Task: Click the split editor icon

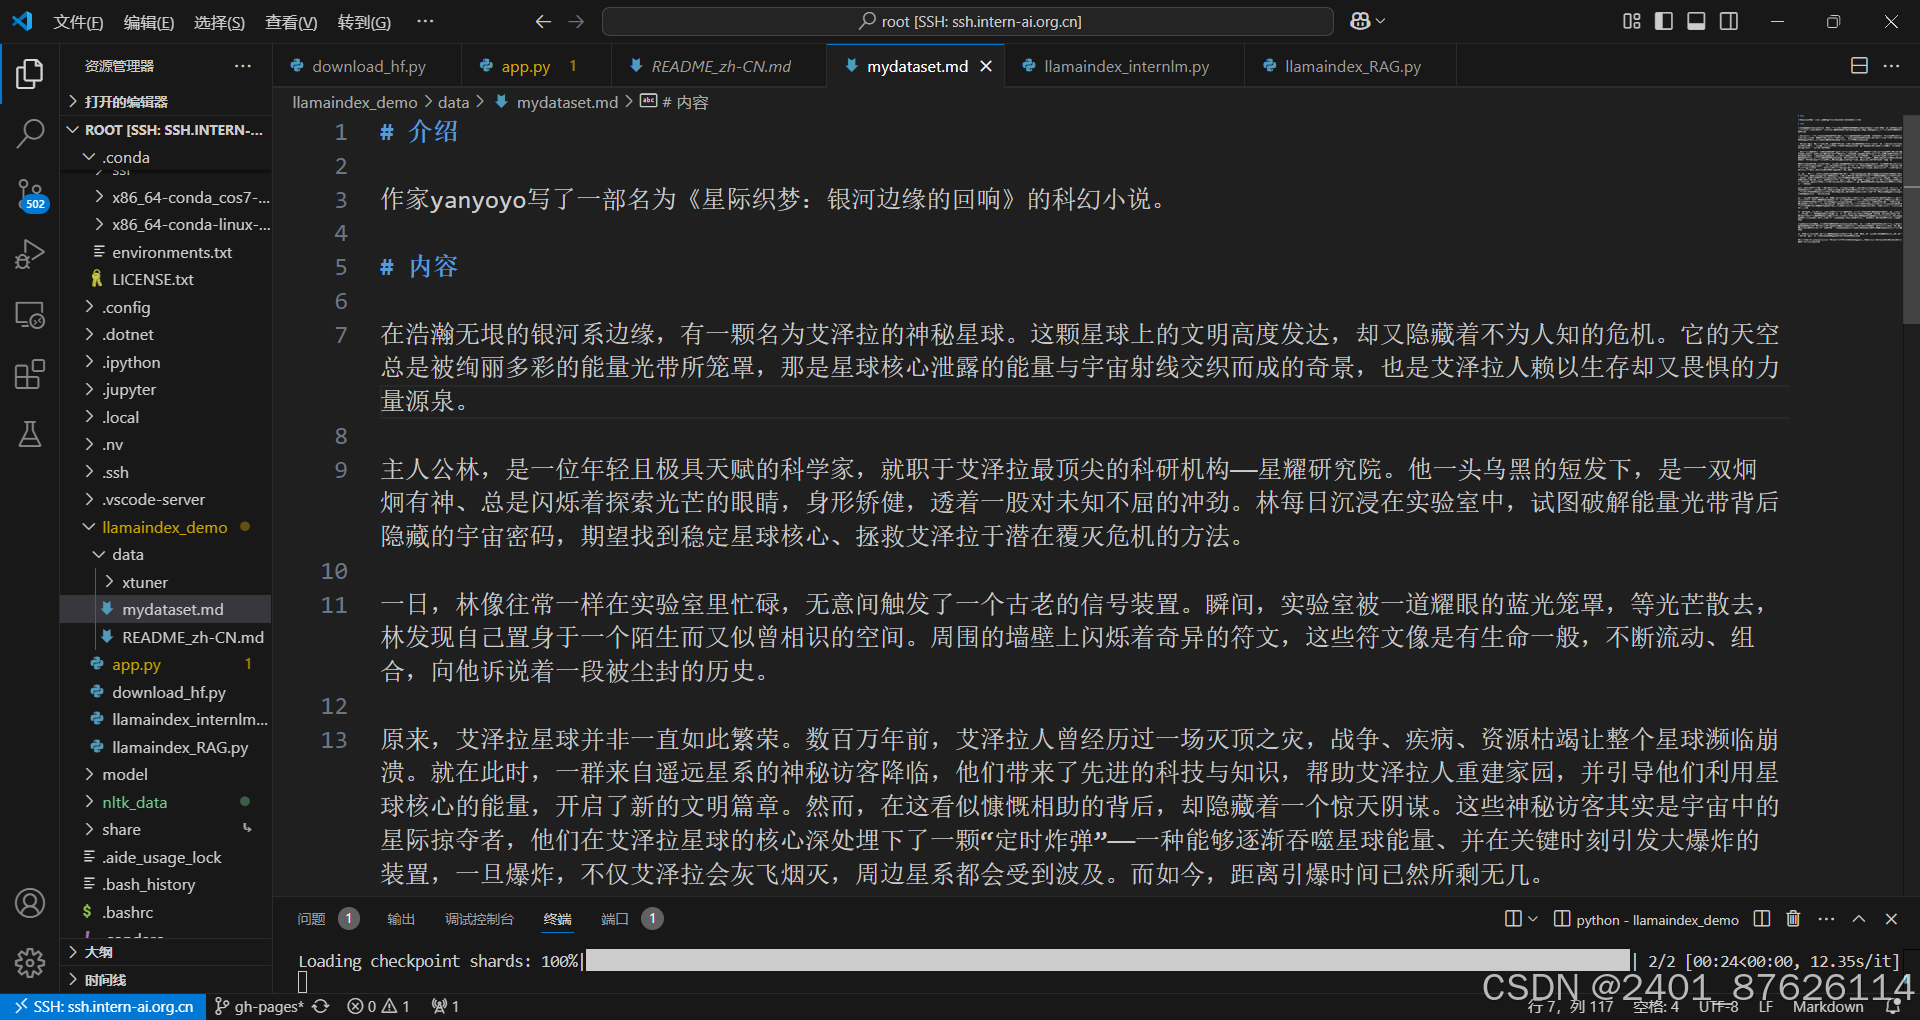Action: point(1859,65)
